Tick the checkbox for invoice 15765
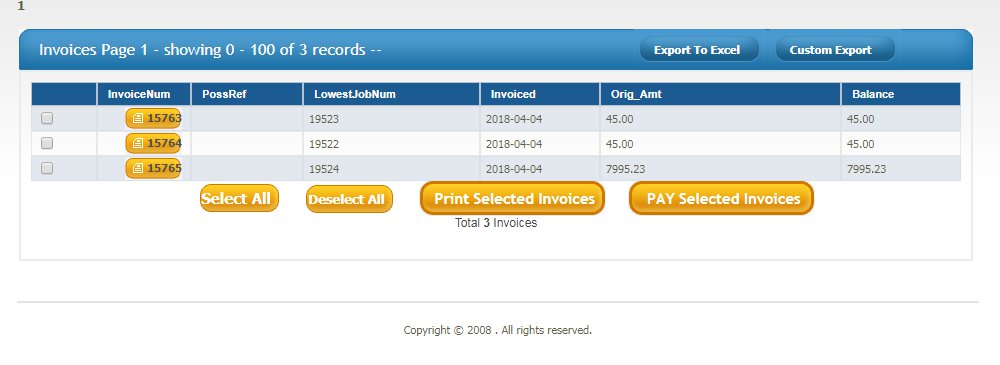Screen dimensions: 1000x365 tap(47, 168)
